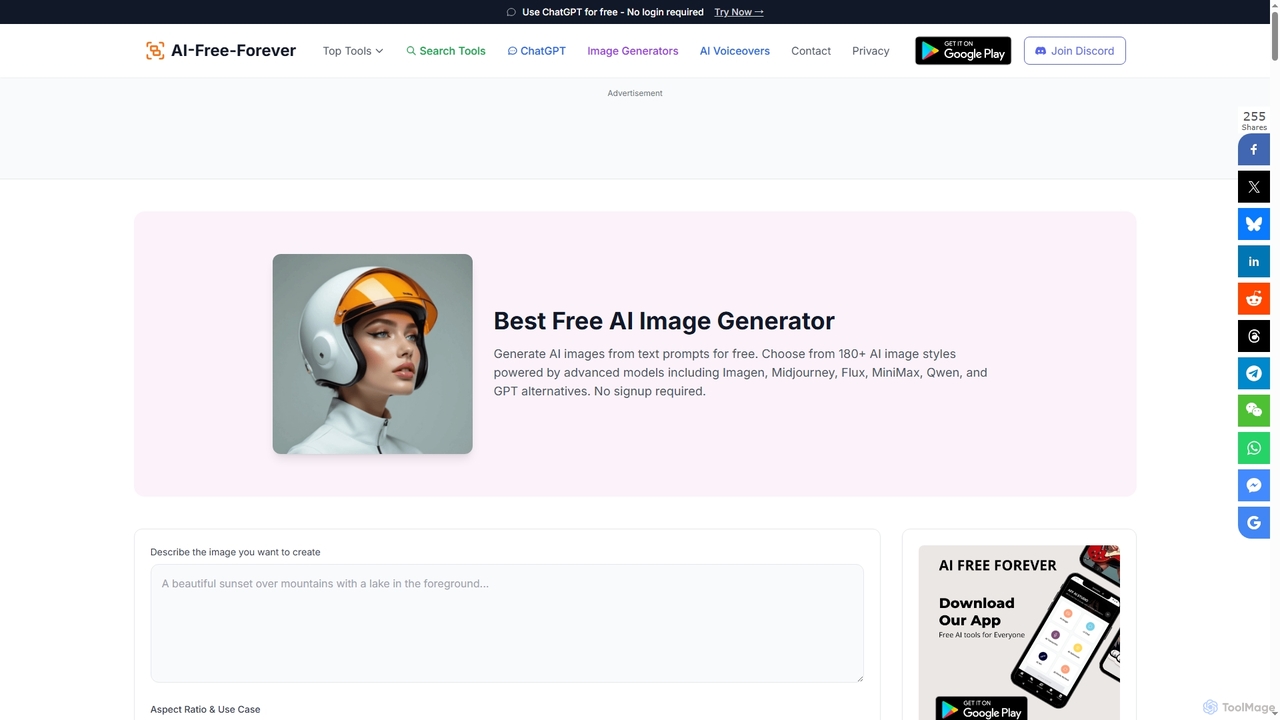1280x720 pixels.
Task: Open the Privacy page
Action: pyautogui.click(x=871, y=51)
